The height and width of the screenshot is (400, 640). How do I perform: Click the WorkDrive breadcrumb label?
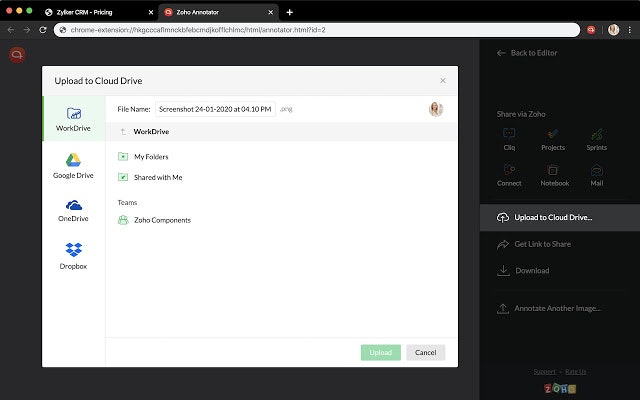(x=151, y=131)
